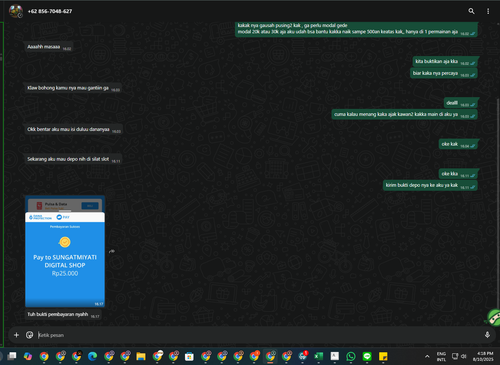500x365 pixels.
Task: Open Microsoft Store from the taskbar
Action: (189, 356)
